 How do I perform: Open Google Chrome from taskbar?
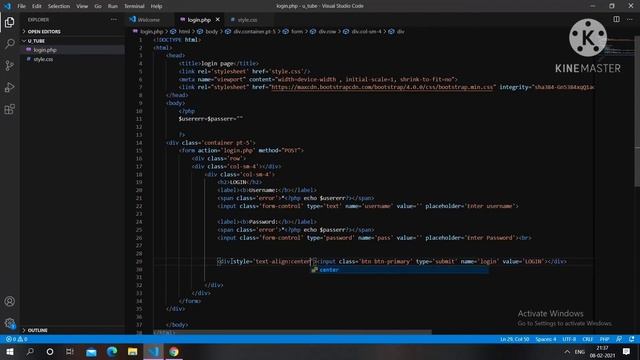pos(174,351)
